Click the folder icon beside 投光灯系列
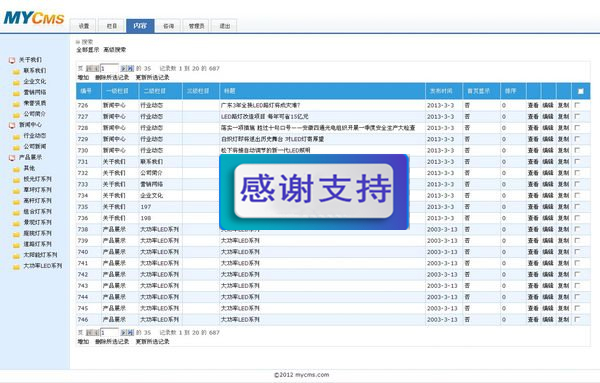Image resolution: width=600 pixels, height=383 pixels. [16, 179]
